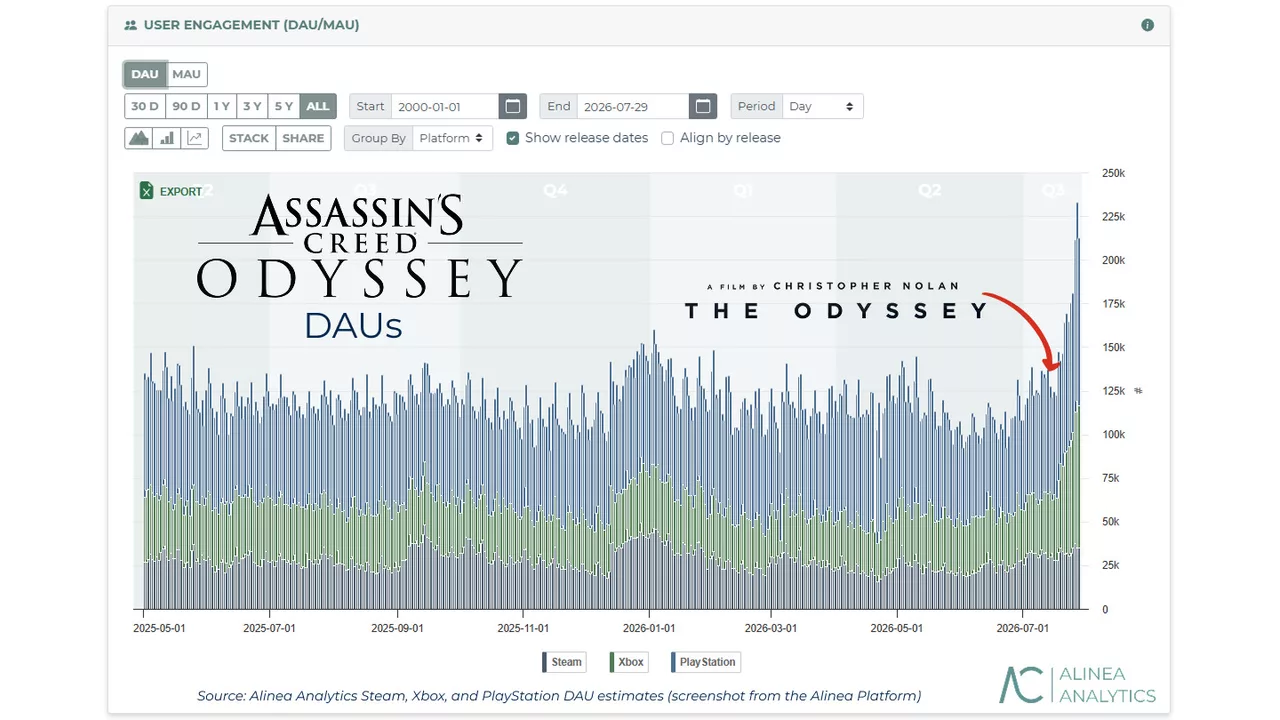
Task: Switch to bar chart view
Action: click(x=167, y=138)
